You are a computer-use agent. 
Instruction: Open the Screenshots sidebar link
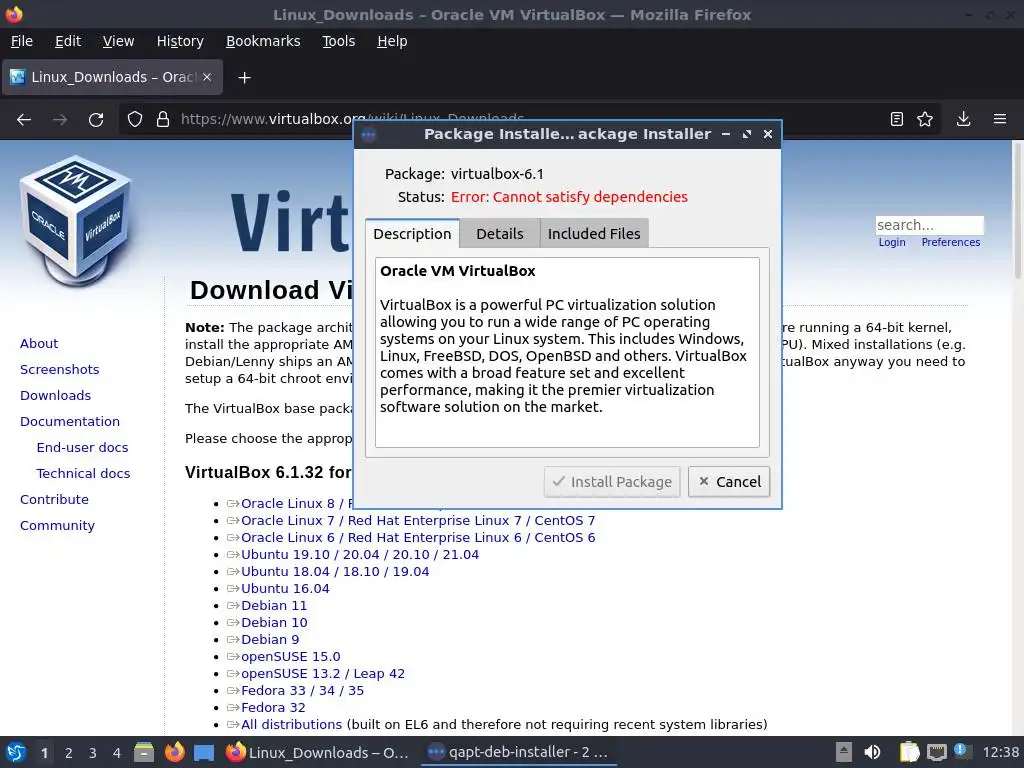click(59, 370)
